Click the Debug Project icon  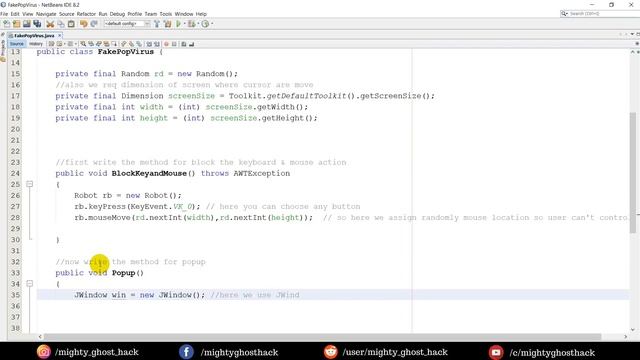click(x=191, y=24)
